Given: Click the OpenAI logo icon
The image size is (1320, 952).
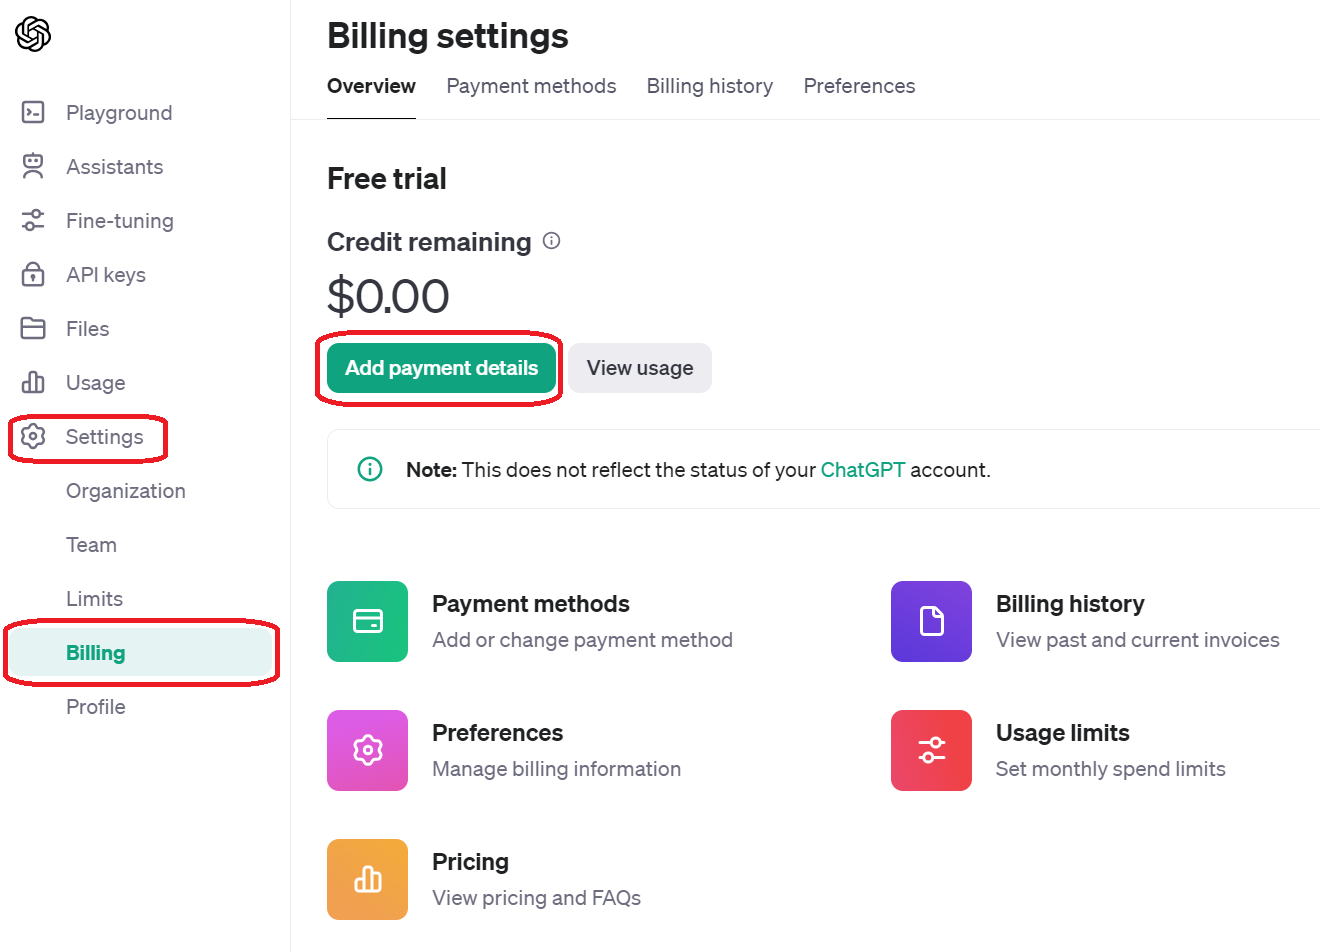Looking at the screenshot, I should [x=33, y=34].
